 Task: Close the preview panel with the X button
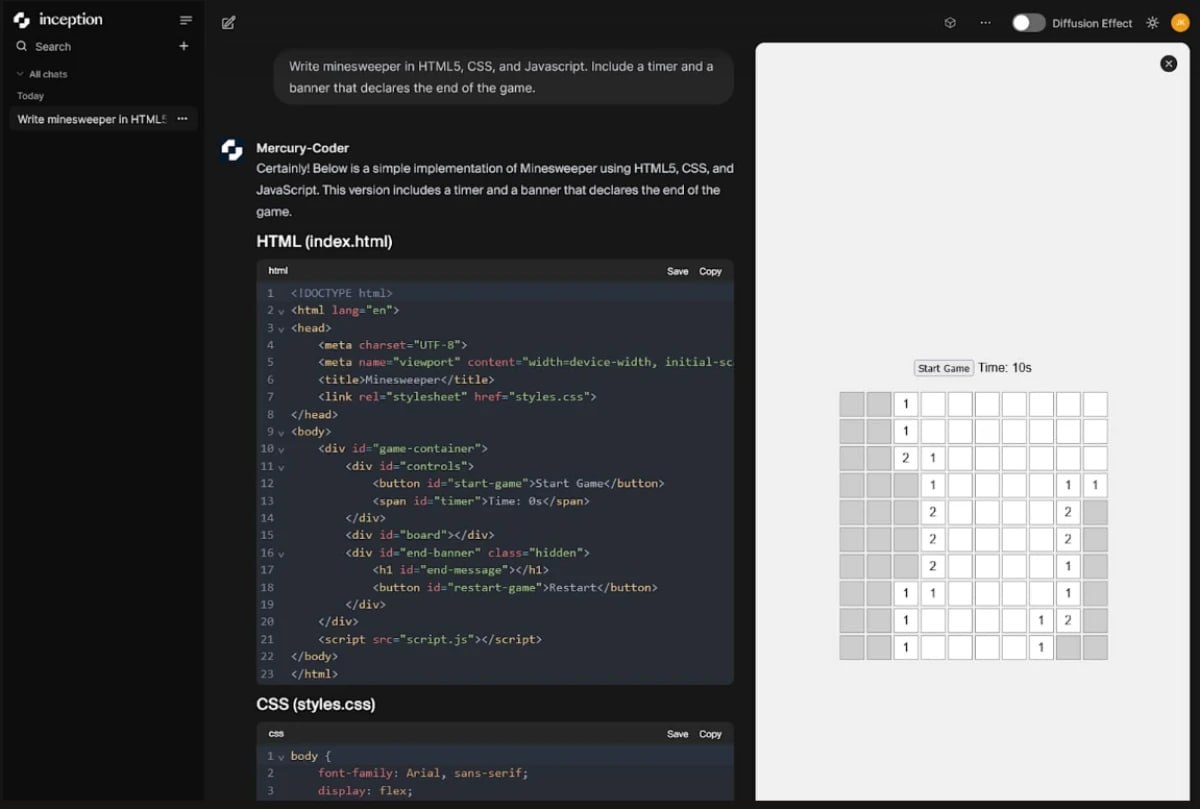(x=1168, y=63)
